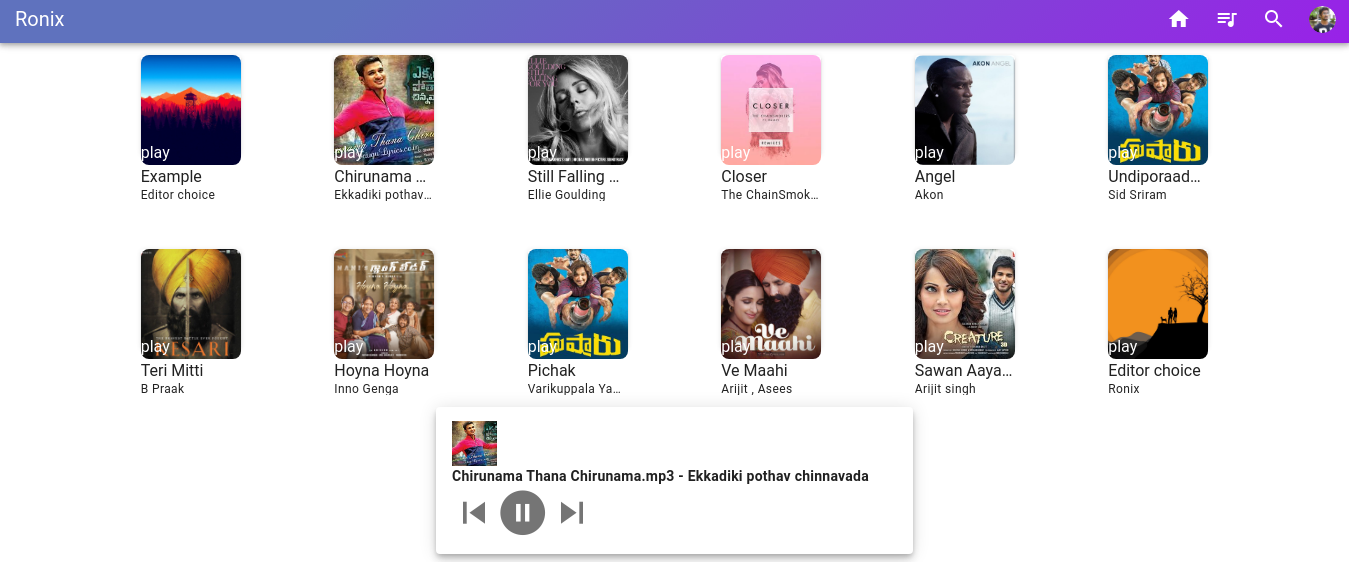Open the playlist queue icon
The image size is (1349, 571).
tap(1226, 20)
